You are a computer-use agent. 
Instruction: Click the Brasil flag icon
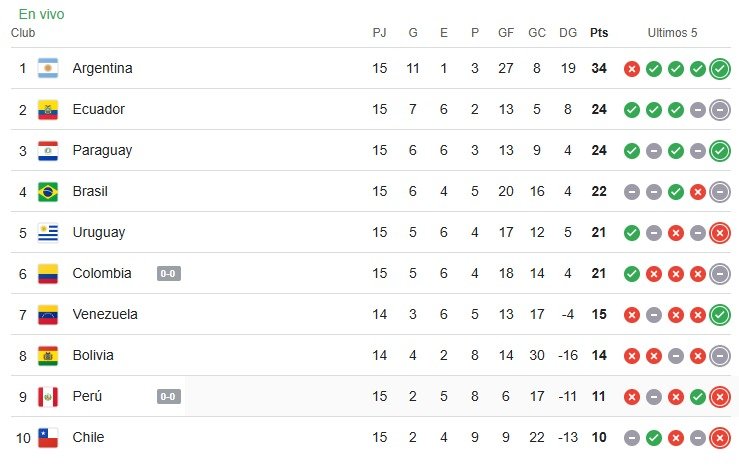(48, 192)
